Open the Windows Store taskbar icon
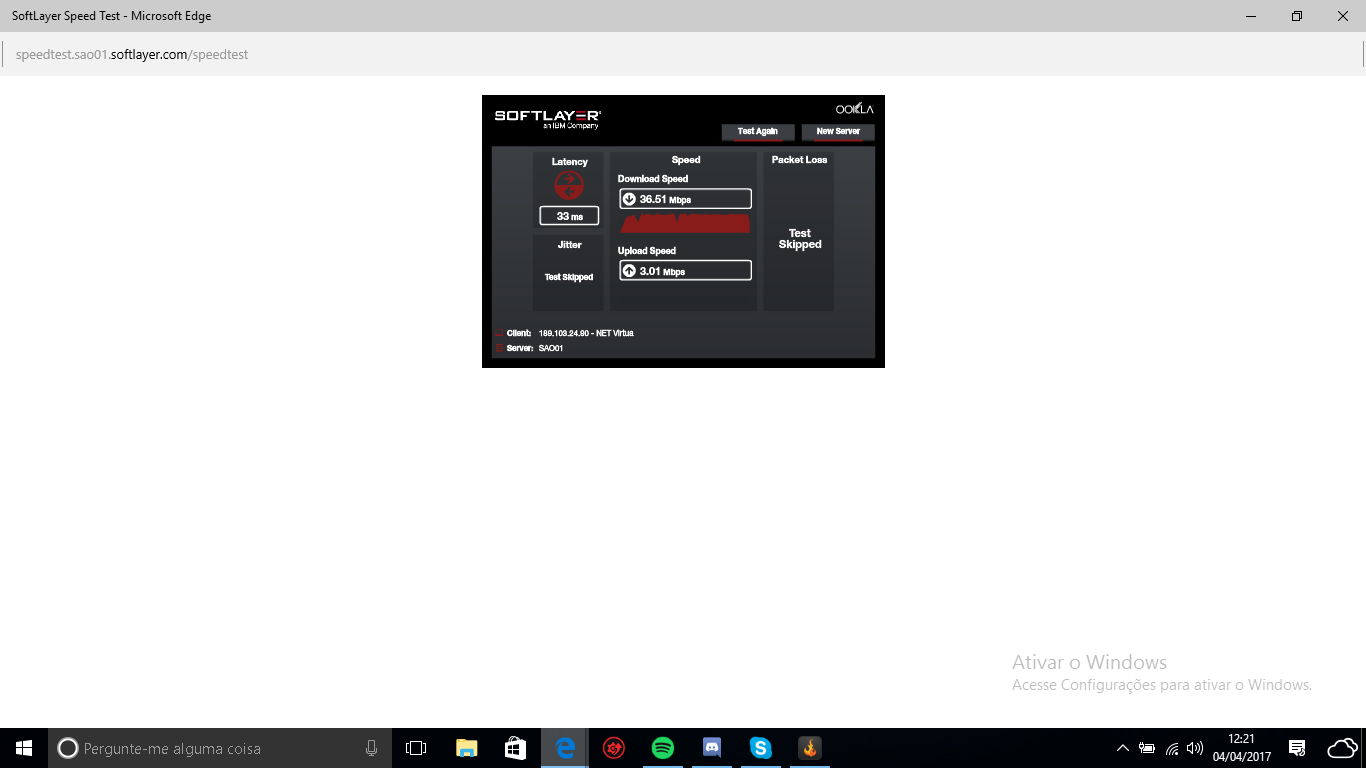 516,748
